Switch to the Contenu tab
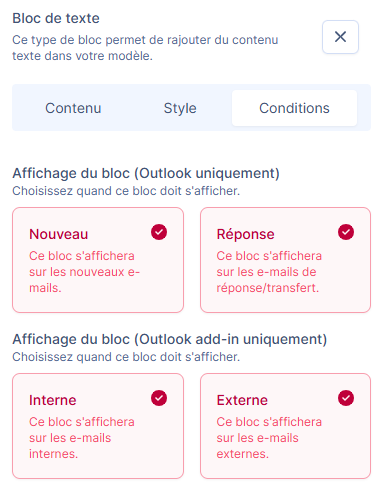This screenshot has height=489, width=380. (x=73, y=108)
